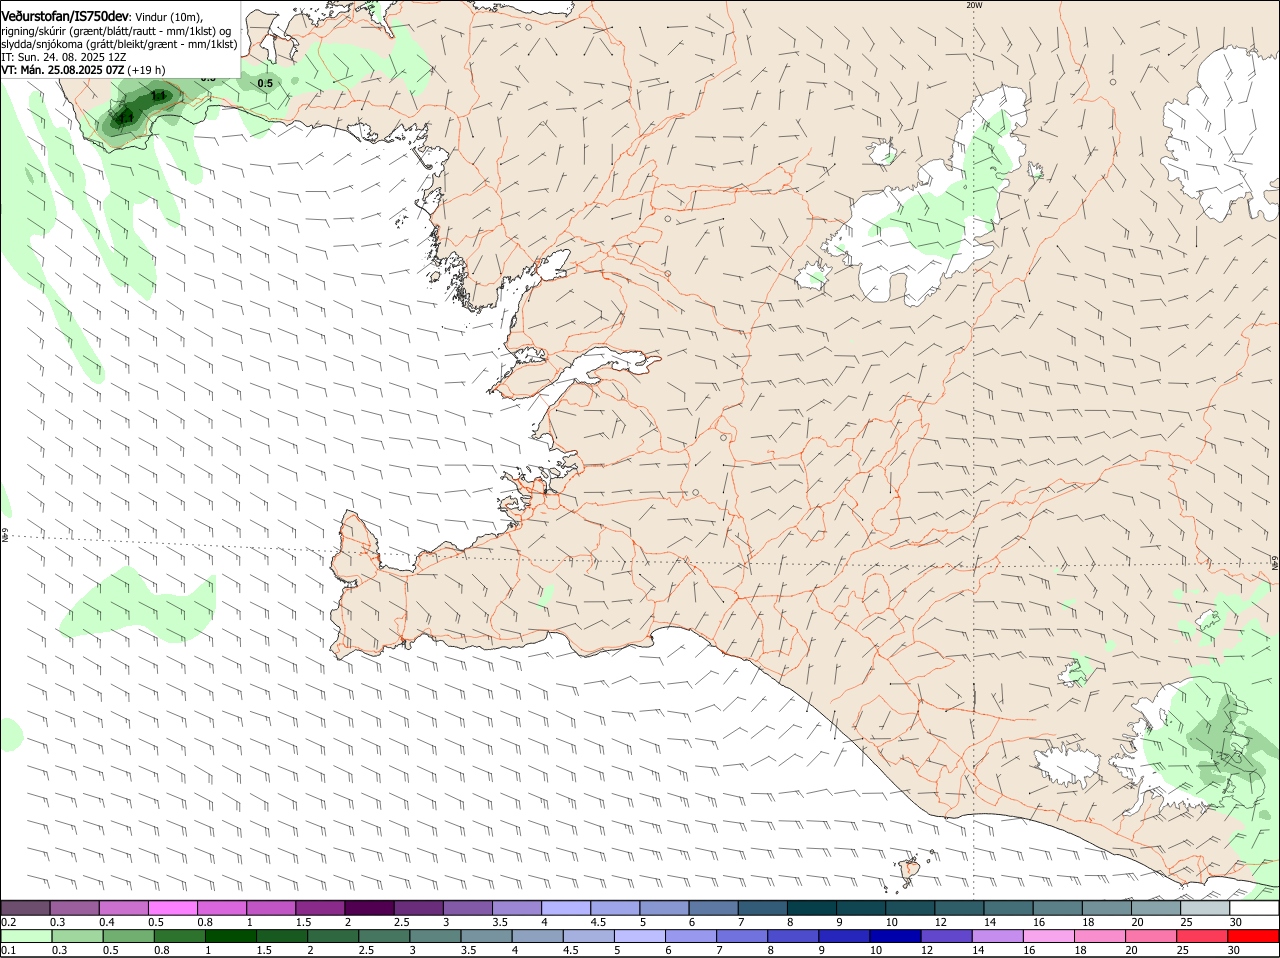Click the 'VT: Mán. 25.08.2025 07Z' valid time
This screenshot has width=1280, height=958.
tap(63, 70)
